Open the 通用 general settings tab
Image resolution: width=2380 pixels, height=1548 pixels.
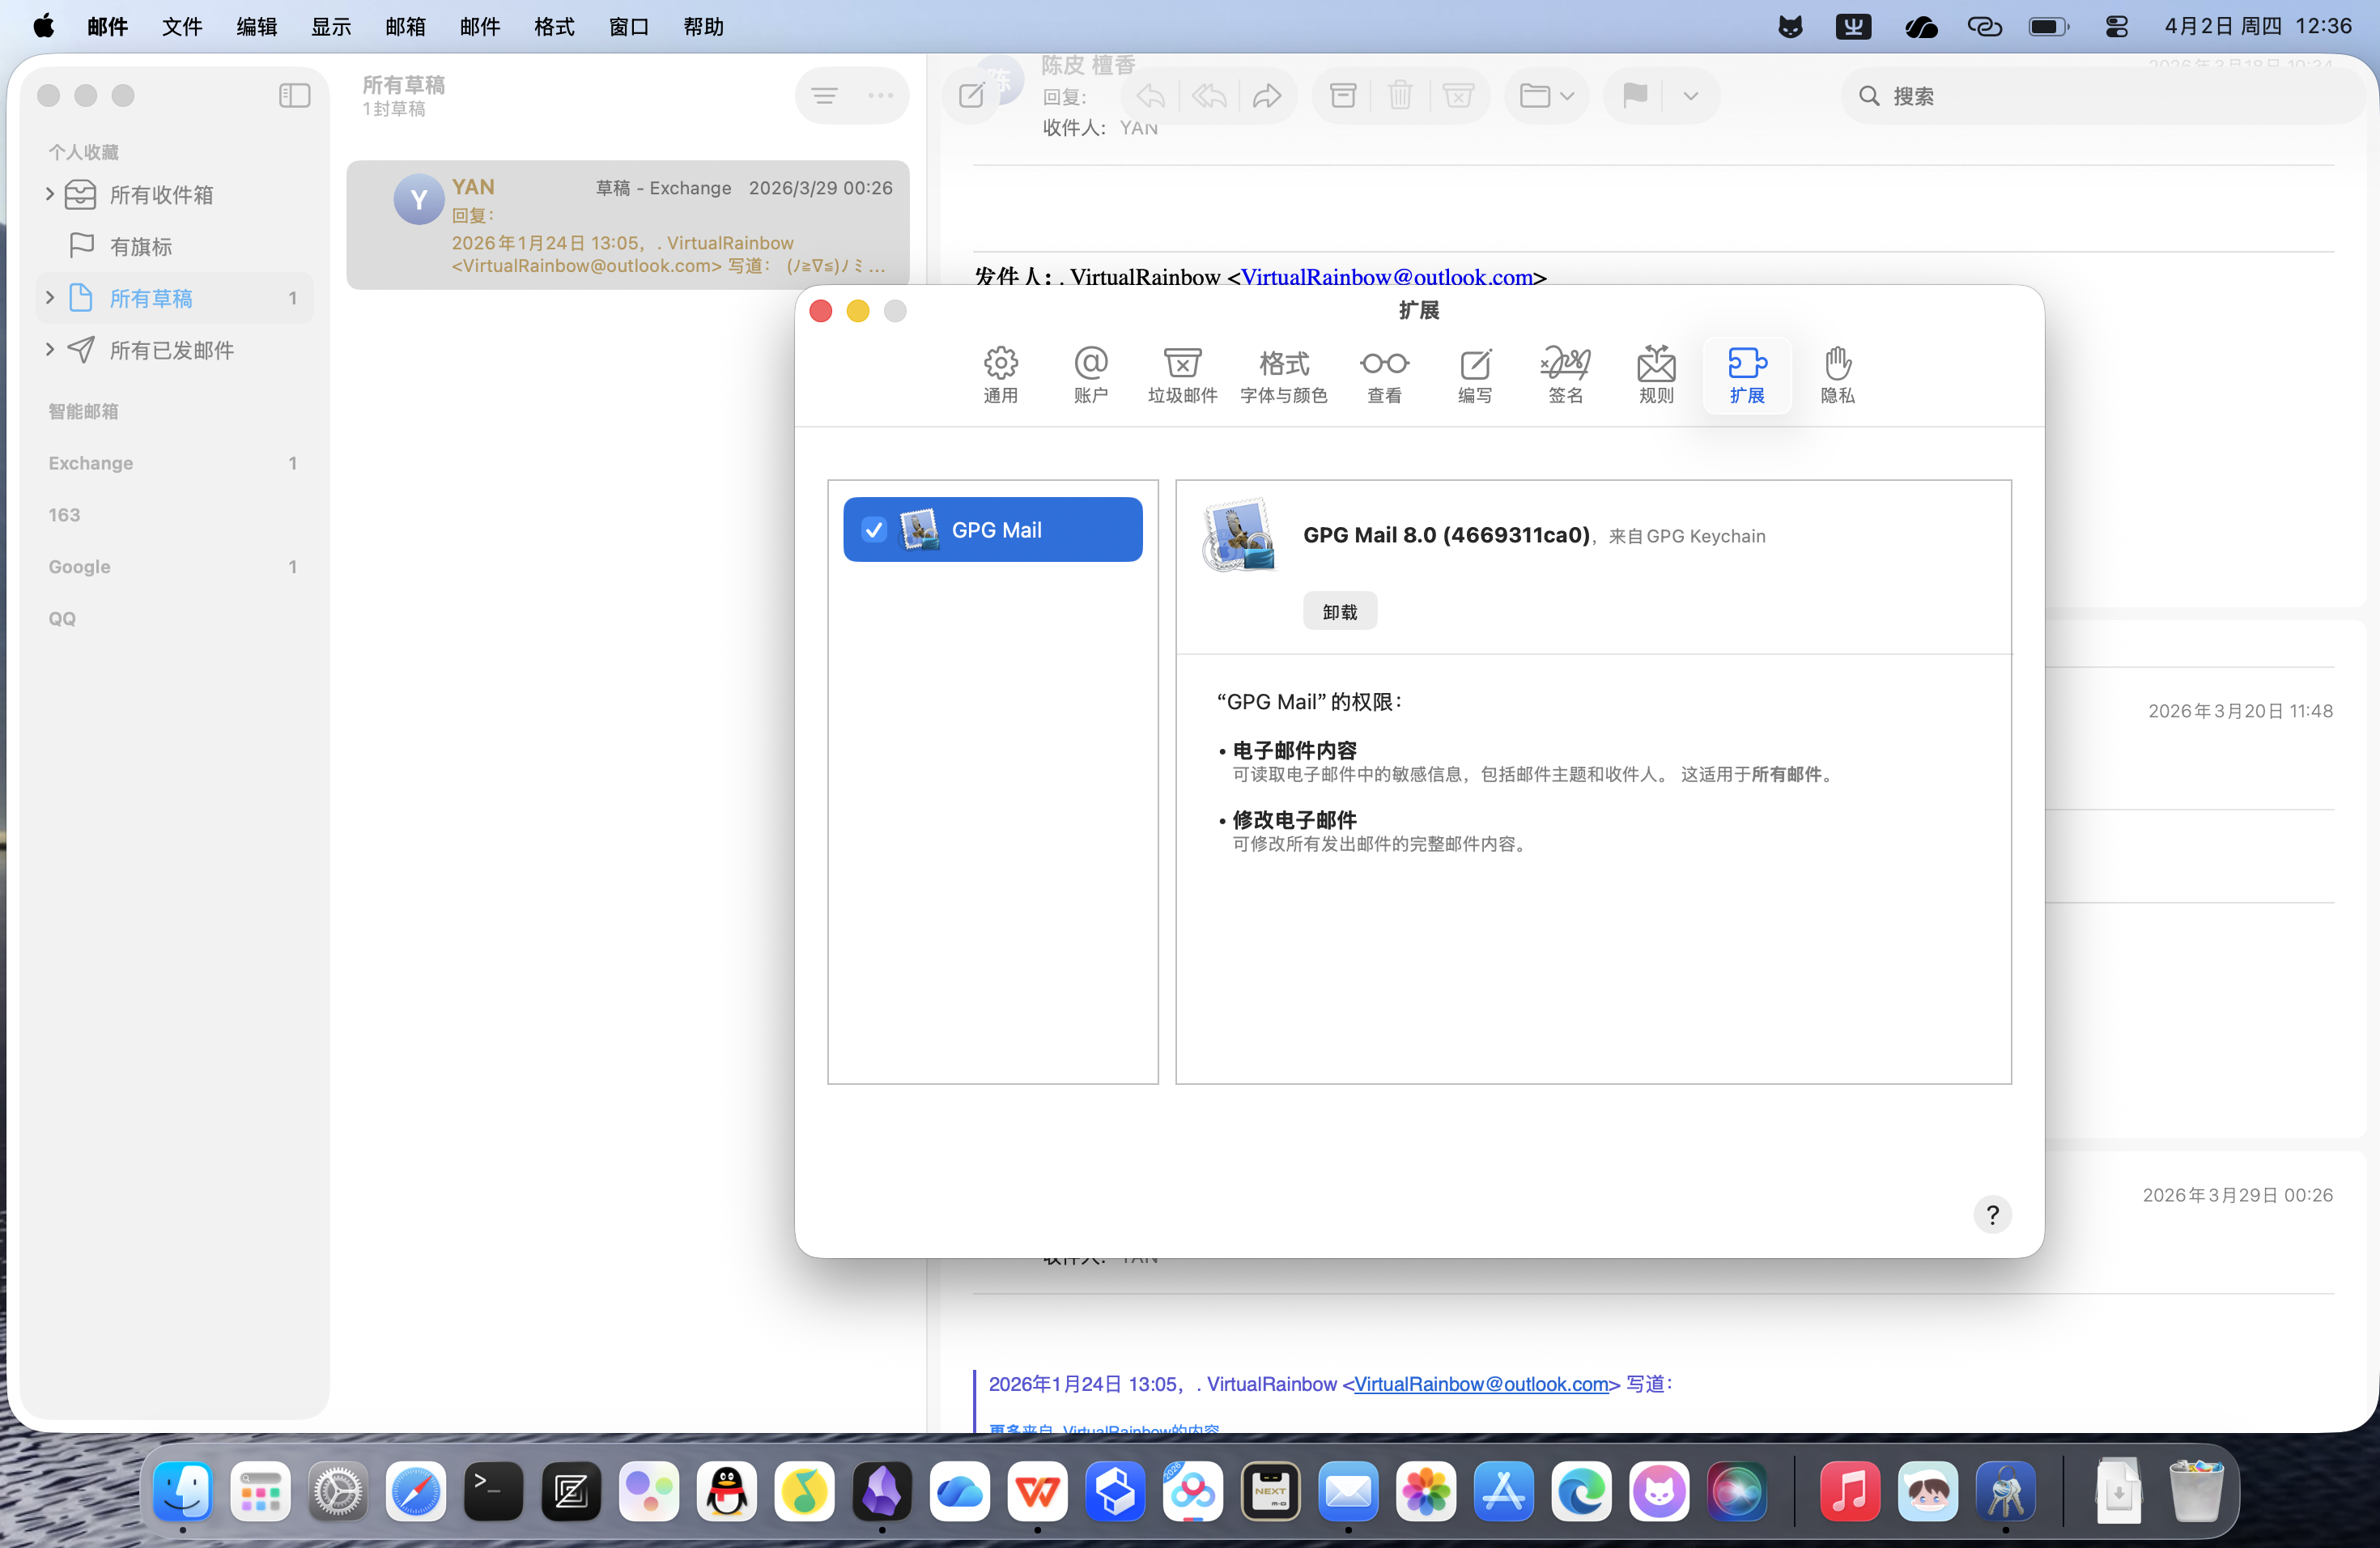(x=1000, y=374)
